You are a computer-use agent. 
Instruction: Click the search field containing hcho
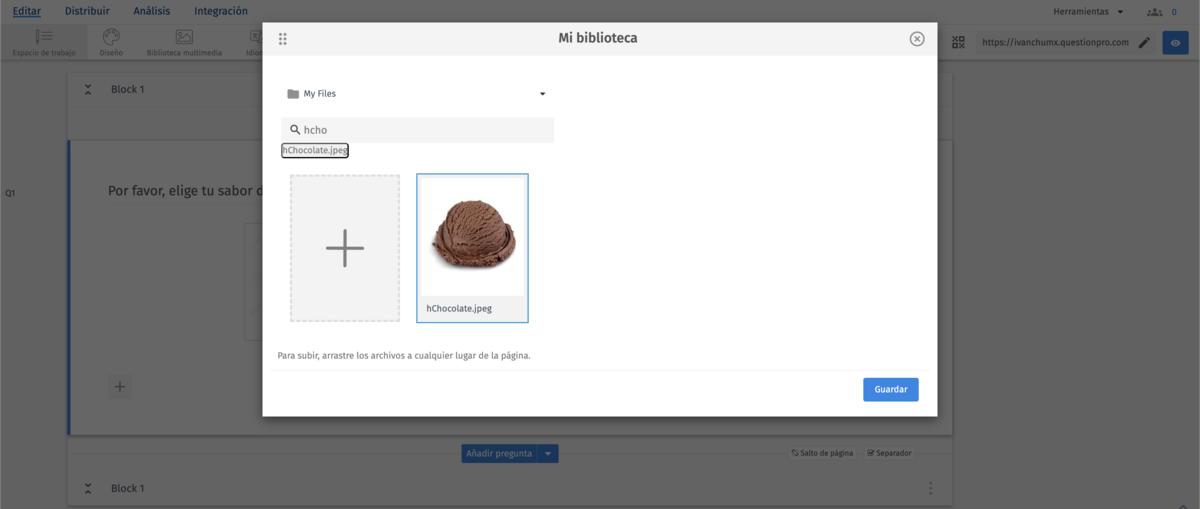coord(417,130)
